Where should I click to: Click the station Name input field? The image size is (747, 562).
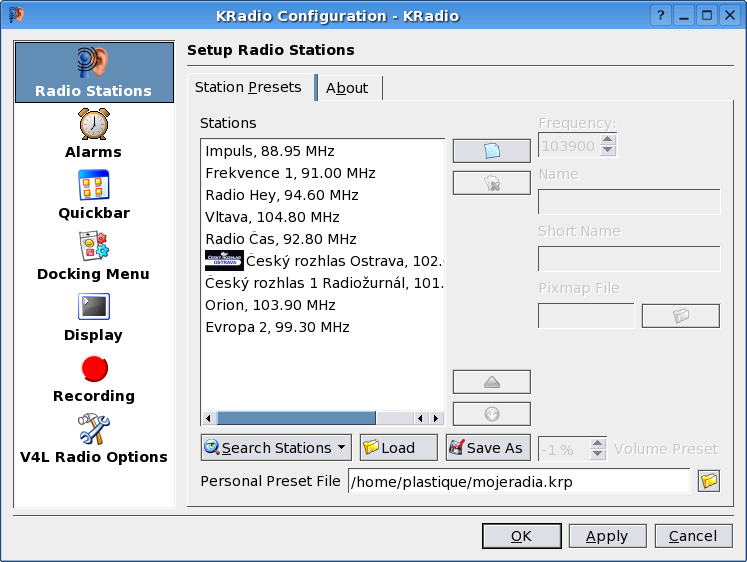point(629,202)
